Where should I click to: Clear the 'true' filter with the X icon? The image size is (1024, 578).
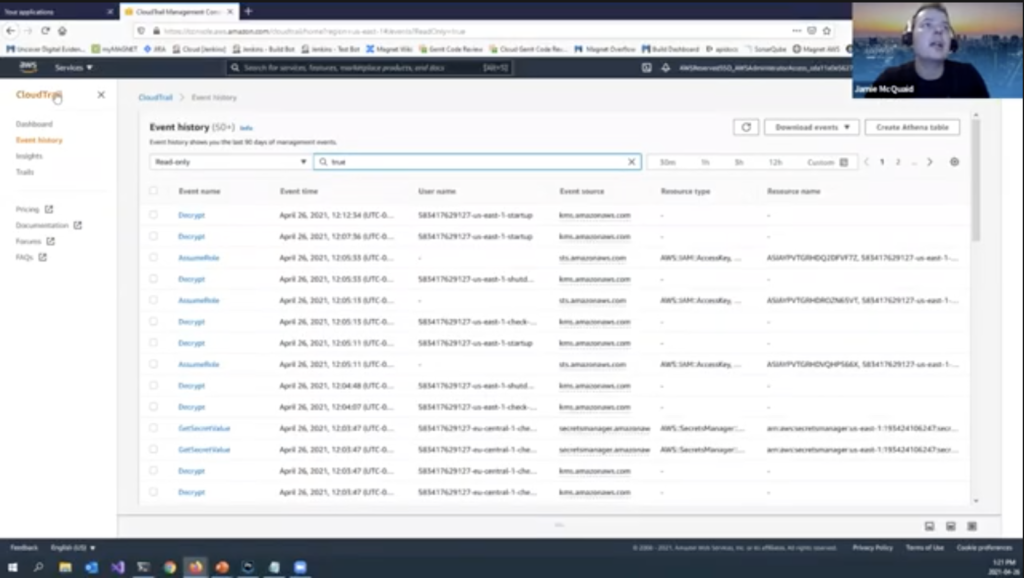[x=632, y=162]
